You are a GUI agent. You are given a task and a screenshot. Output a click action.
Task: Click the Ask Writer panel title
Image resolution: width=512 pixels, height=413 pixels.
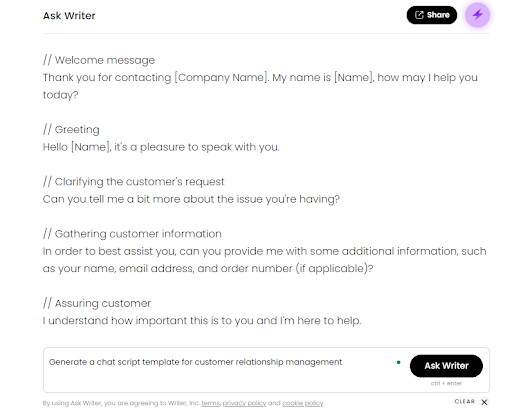[x=69, y=16]
